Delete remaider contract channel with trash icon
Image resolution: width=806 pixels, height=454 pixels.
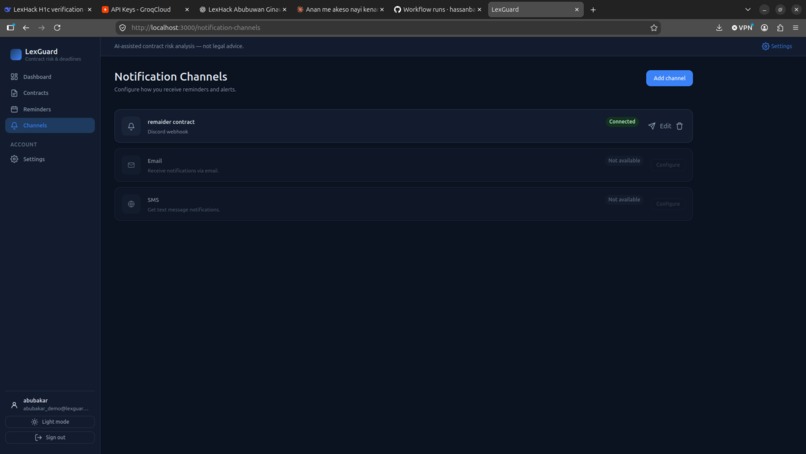pos(679,126)
